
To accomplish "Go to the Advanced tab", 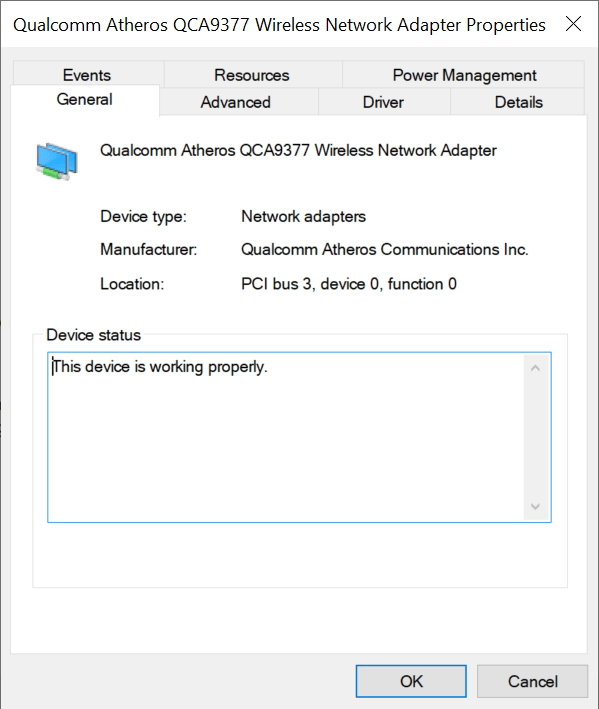I will [236, 102].
